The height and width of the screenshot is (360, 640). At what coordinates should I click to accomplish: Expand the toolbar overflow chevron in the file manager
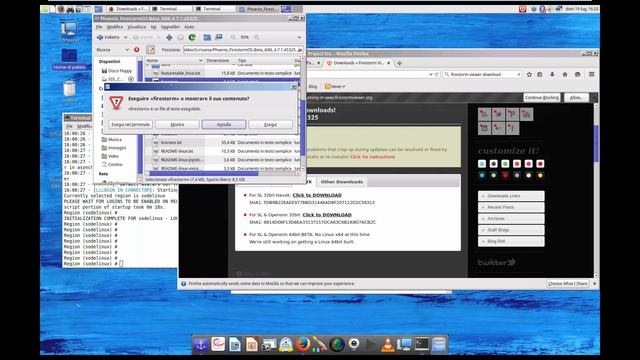click(299, 37)
